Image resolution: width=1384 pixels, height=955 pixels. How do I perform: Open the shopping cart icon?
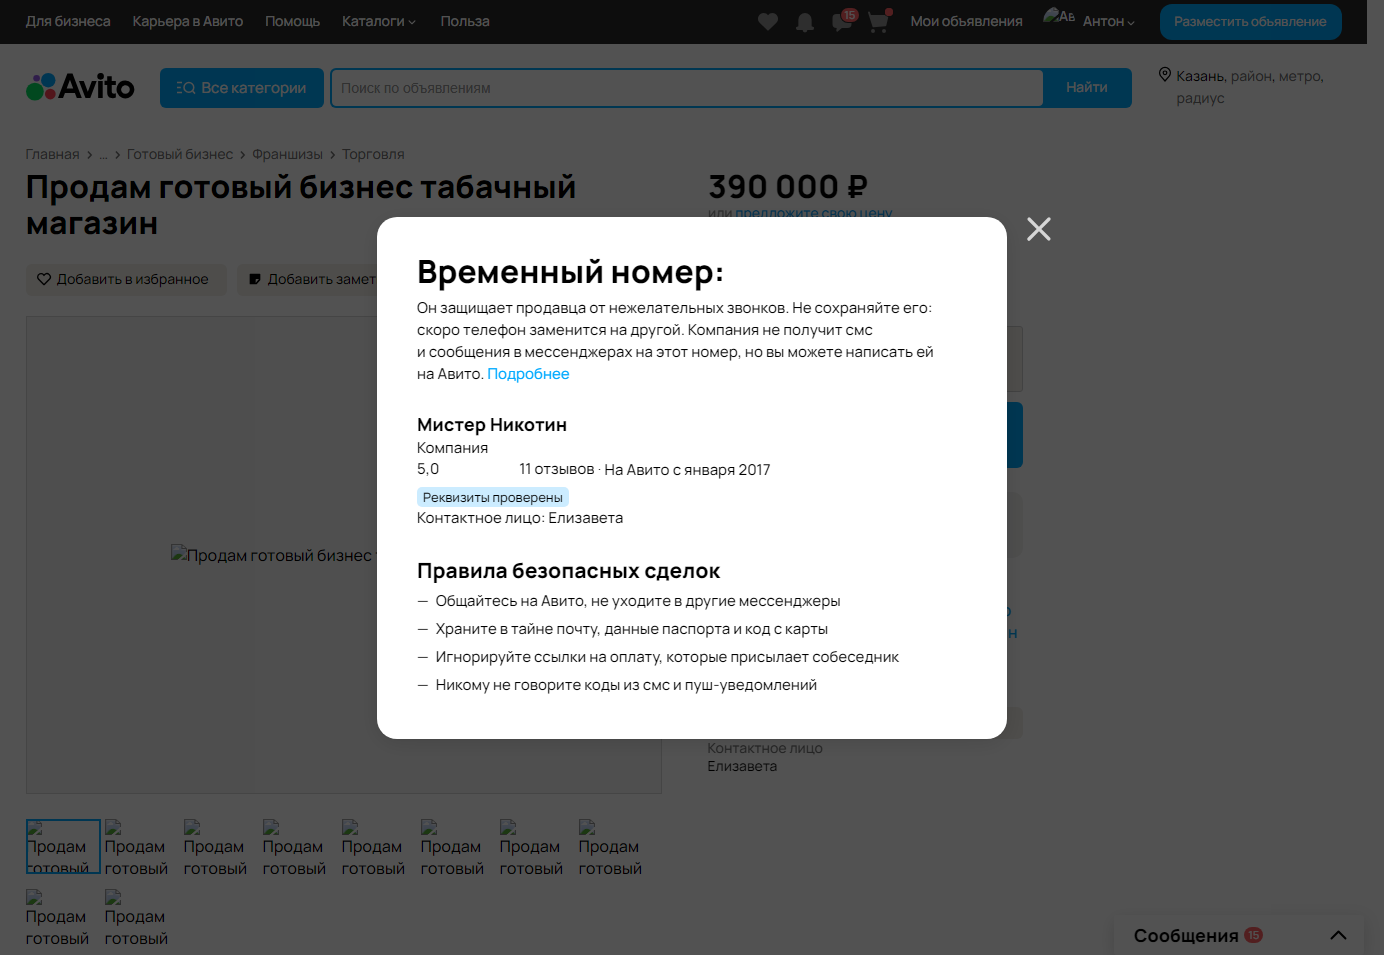tap(878, 21)
